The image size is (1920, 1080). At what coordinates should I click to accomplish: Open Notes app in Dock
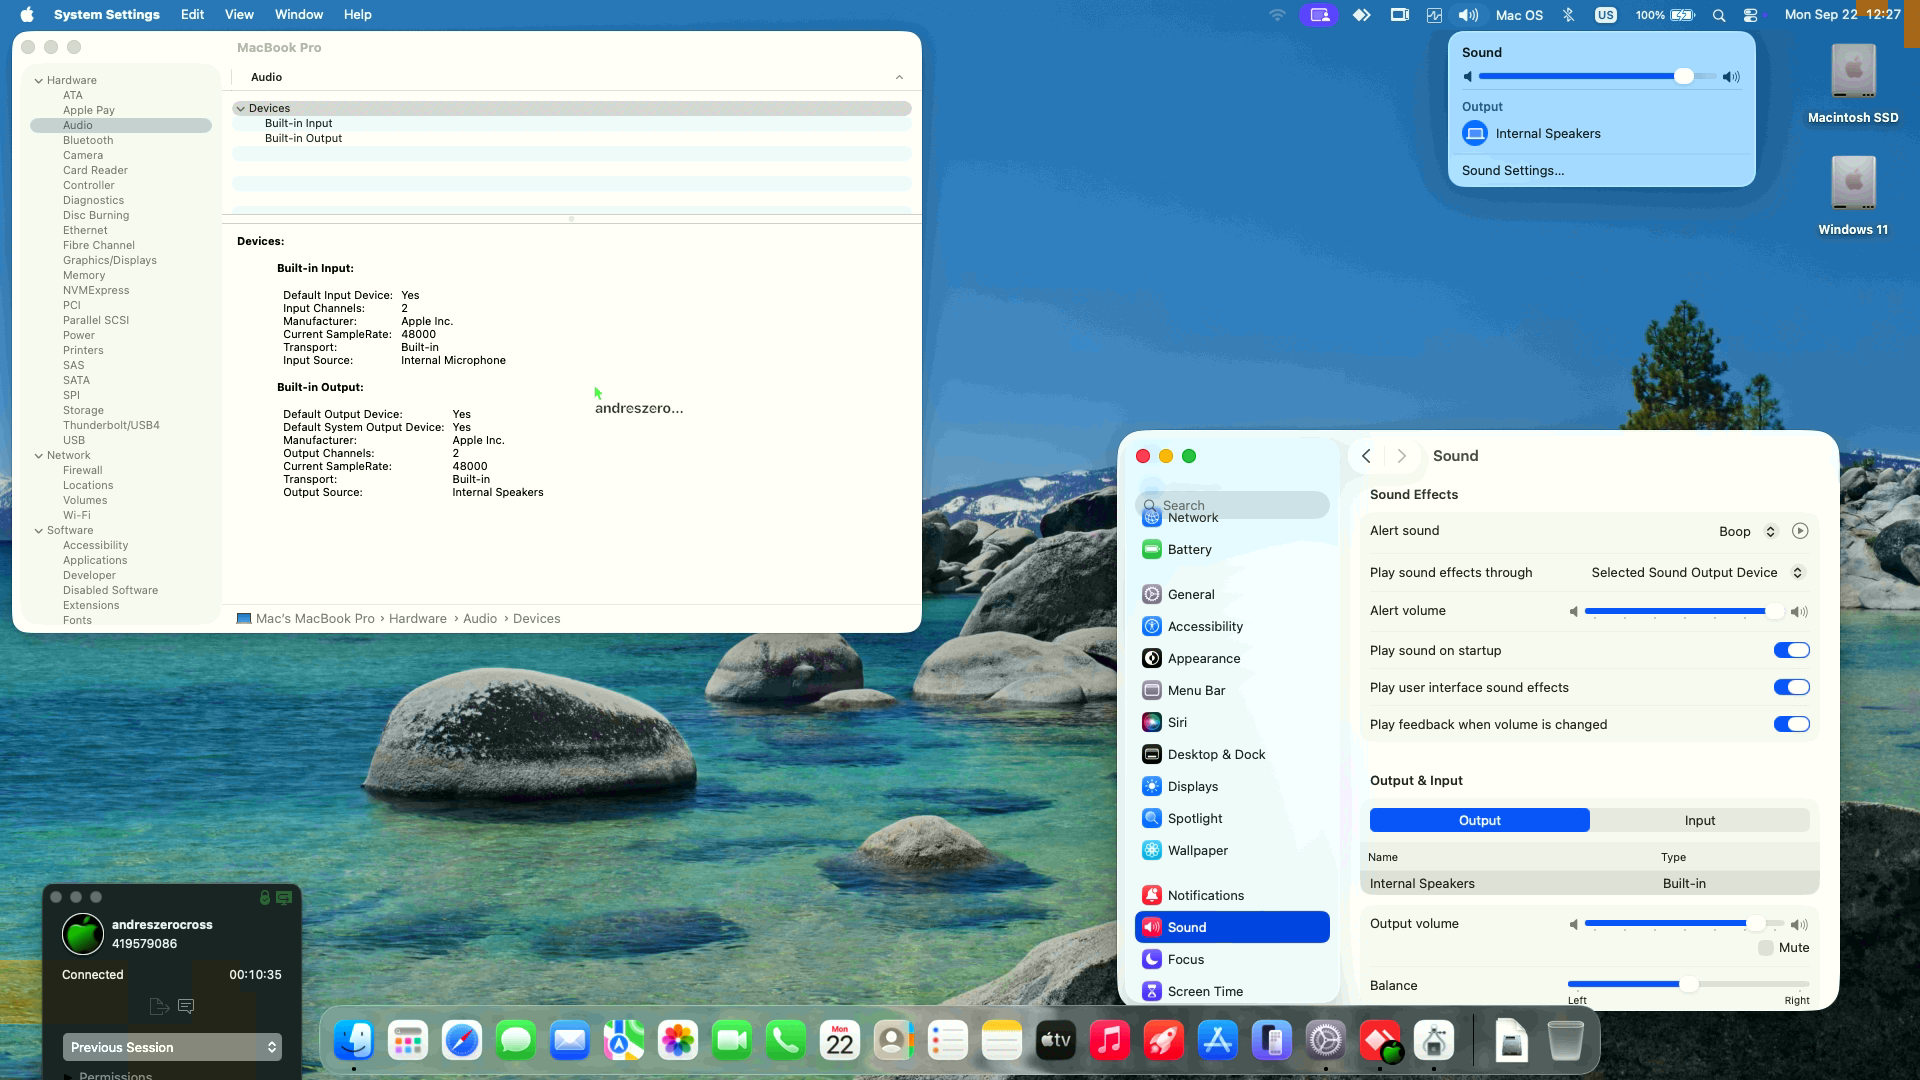pyautogui.click(x=1002, y=1041)
